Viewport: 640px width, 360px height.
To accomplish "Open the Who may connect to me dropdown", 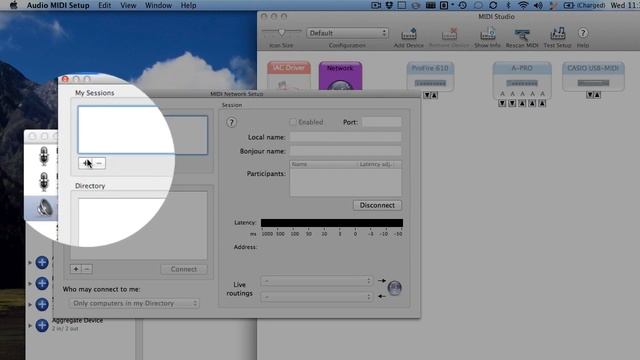I will tap(134, 303).
